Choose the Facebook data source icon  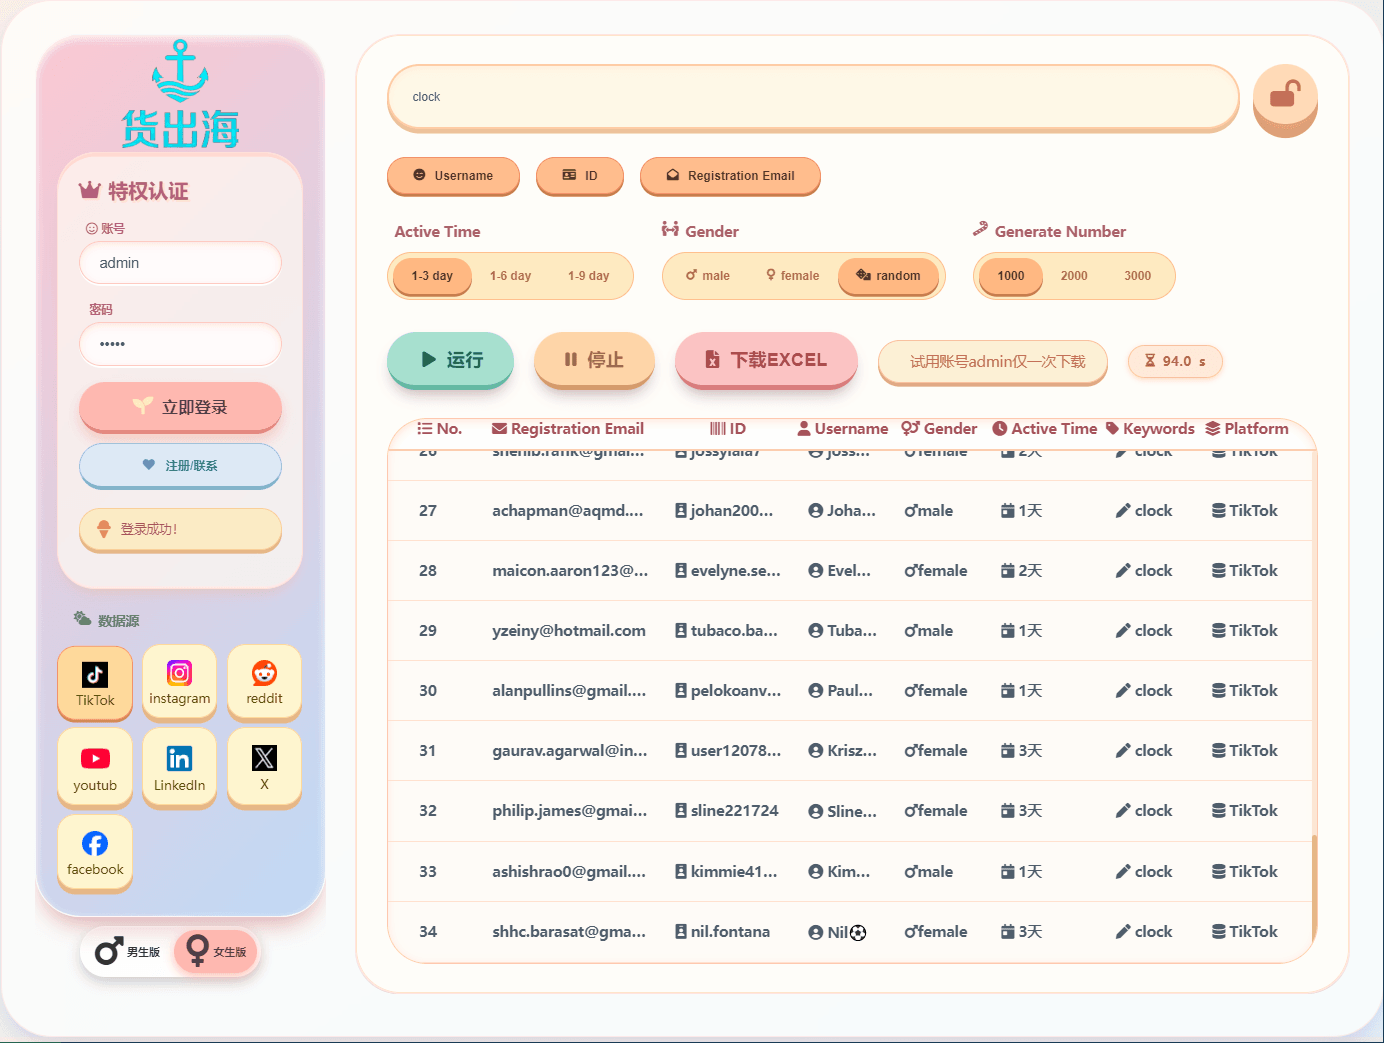tap(95, 852)
